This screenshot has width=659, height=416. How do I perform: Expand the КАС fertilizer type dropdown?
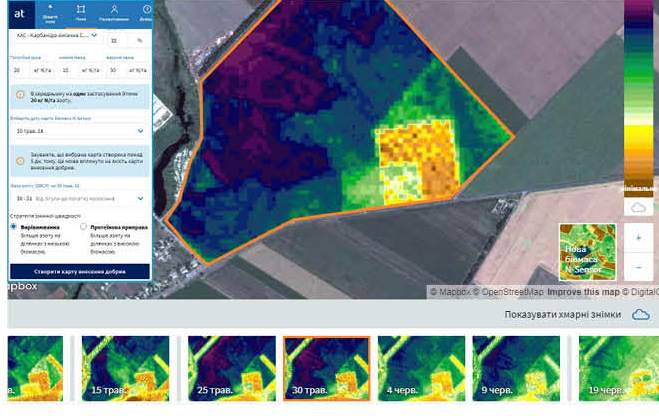tap(55, 35)
